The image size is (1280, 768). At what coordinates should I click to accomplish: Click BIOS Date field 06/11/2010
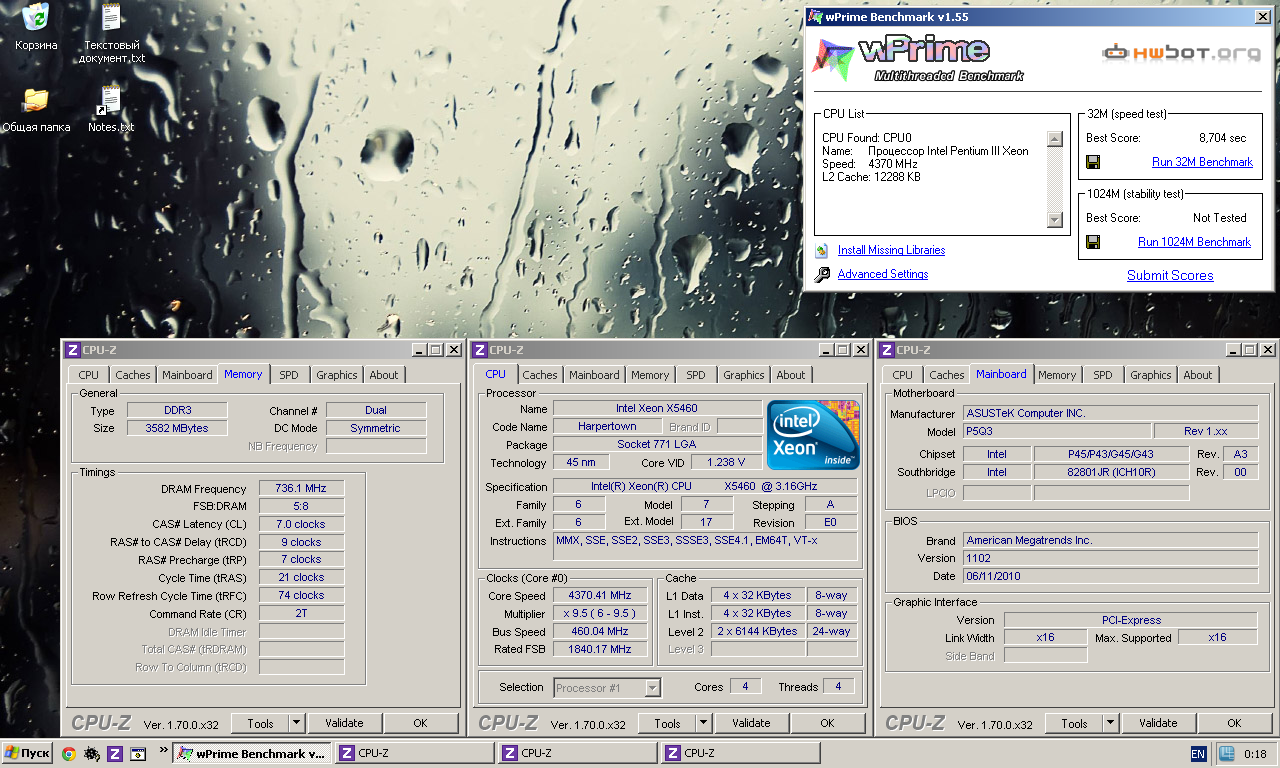(x=1110, y=576)
